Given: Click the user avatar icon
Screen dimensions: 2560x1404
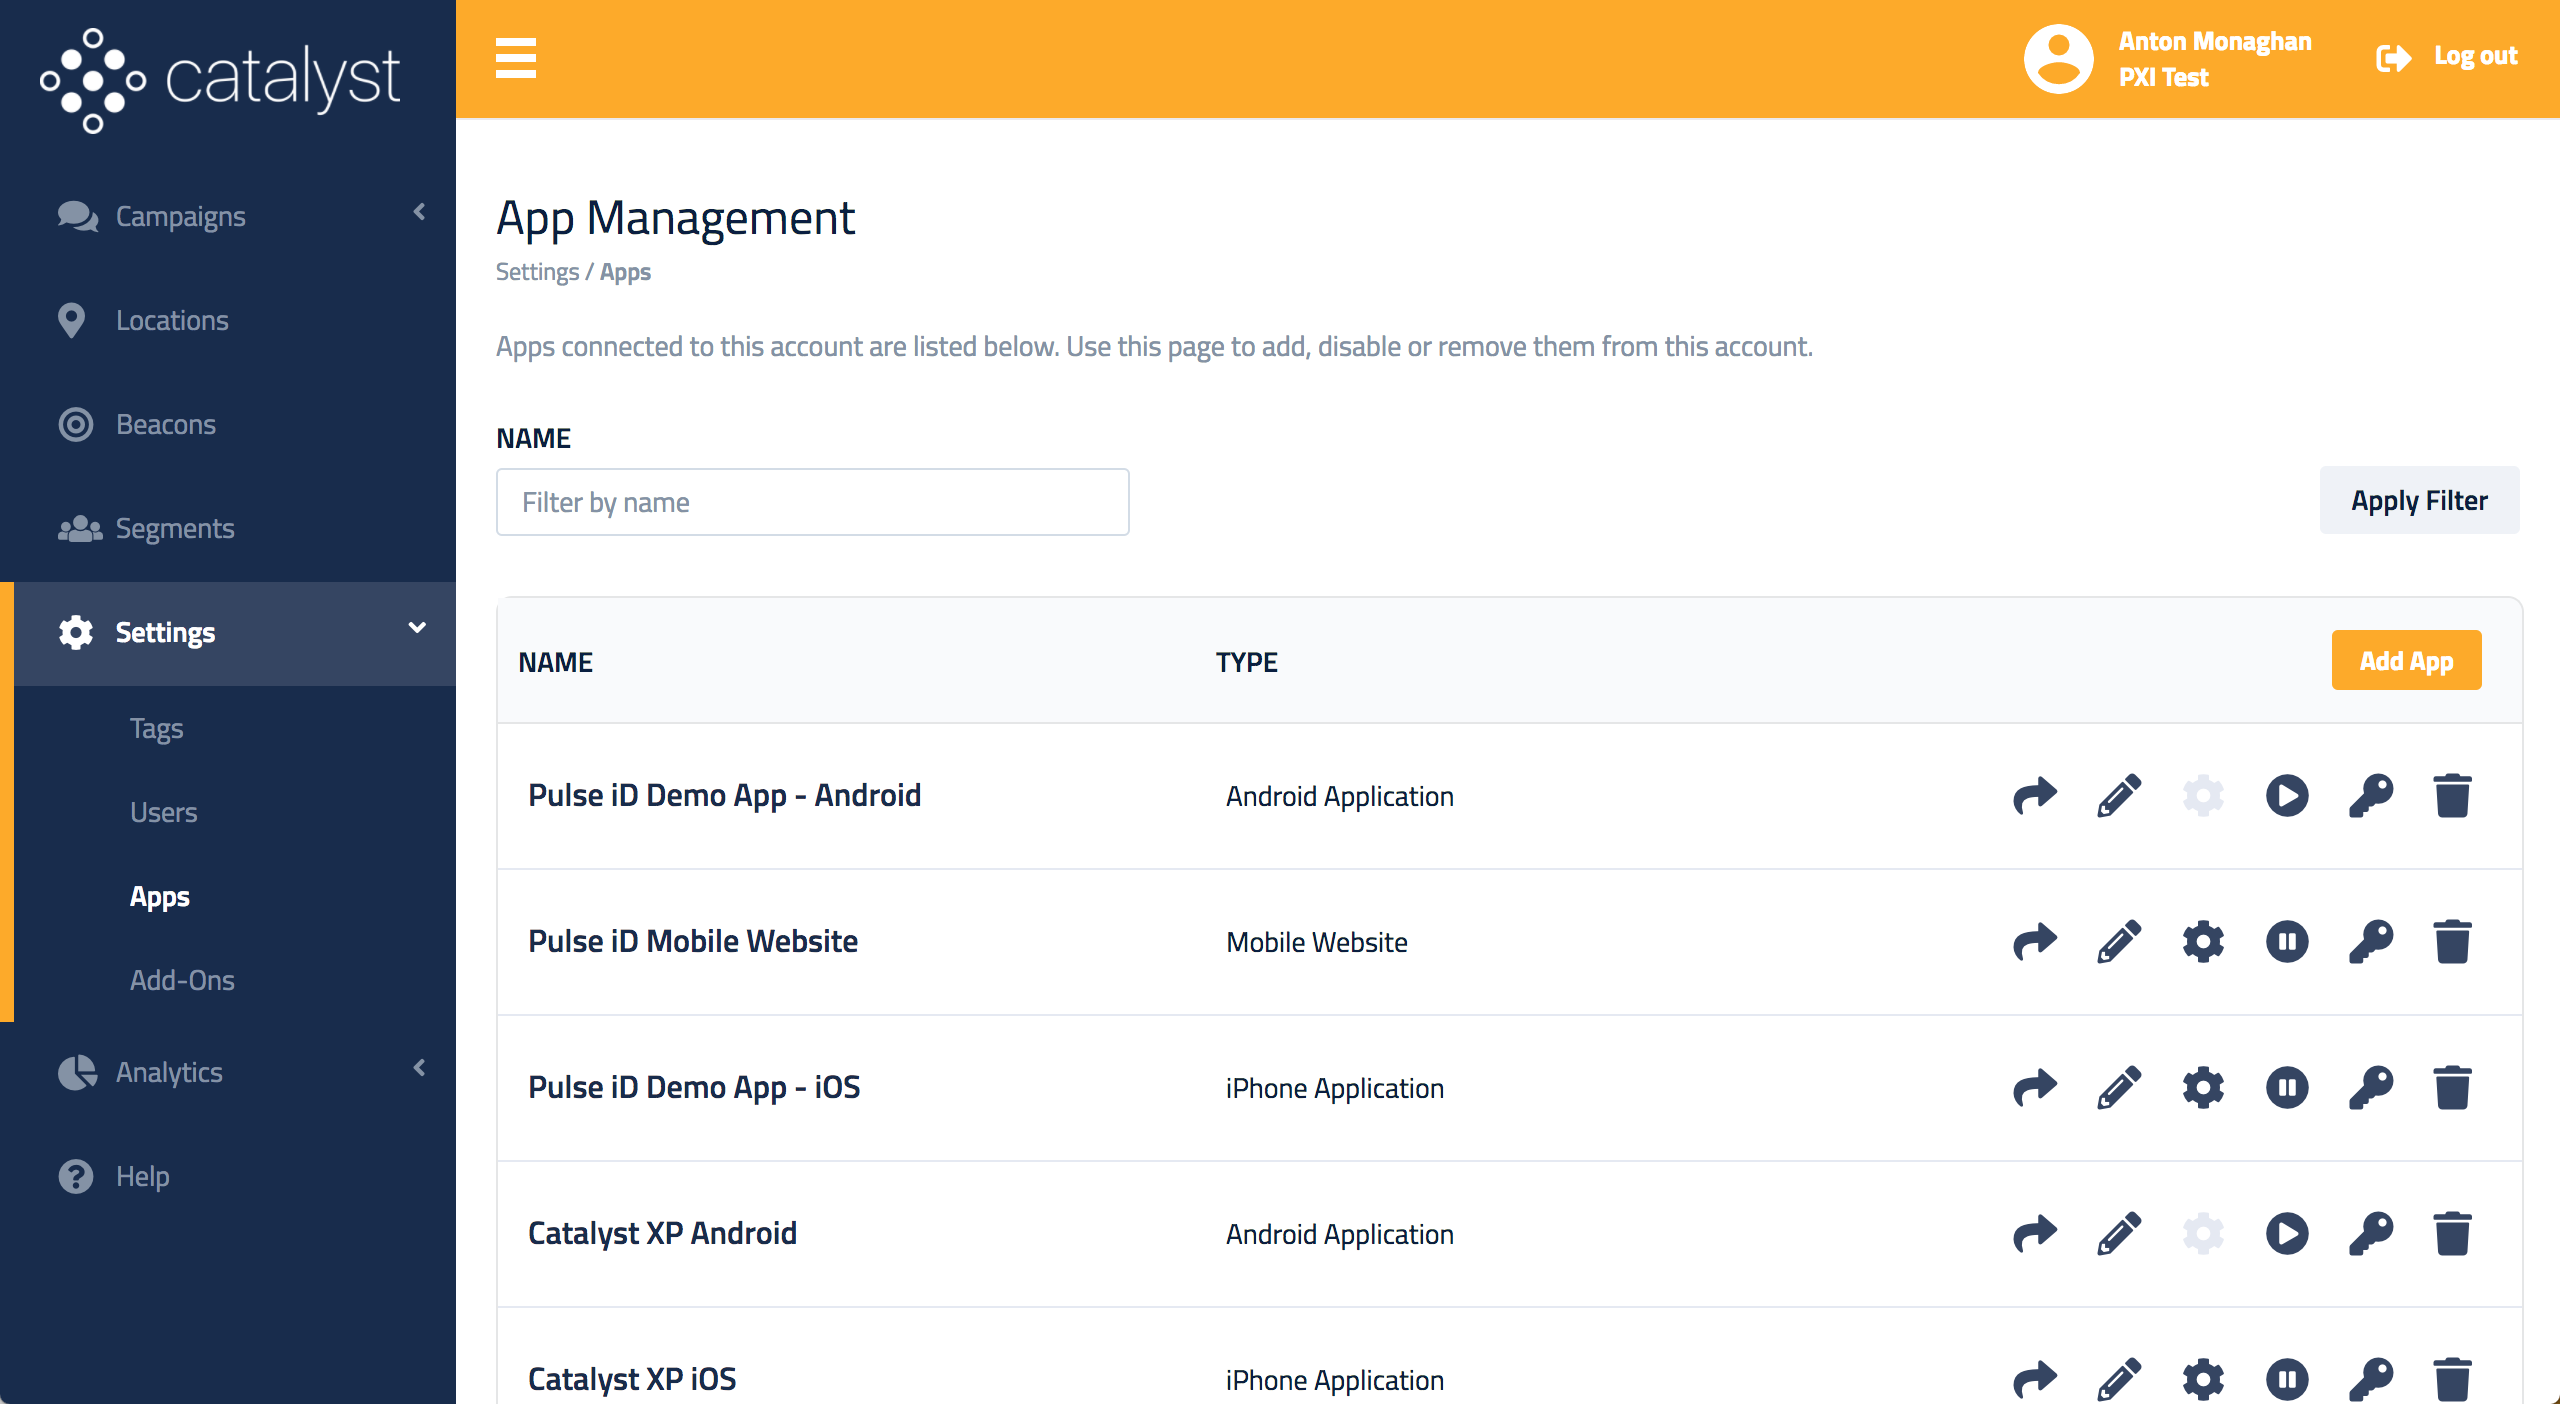Looking at the screenshot, I should pyautogui.click(x=2058, y=58).
